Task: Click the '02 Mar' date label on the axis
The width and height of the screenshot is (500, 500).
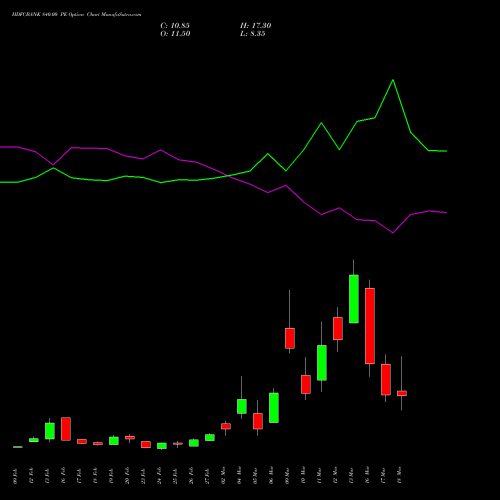Action: [223, 476]
